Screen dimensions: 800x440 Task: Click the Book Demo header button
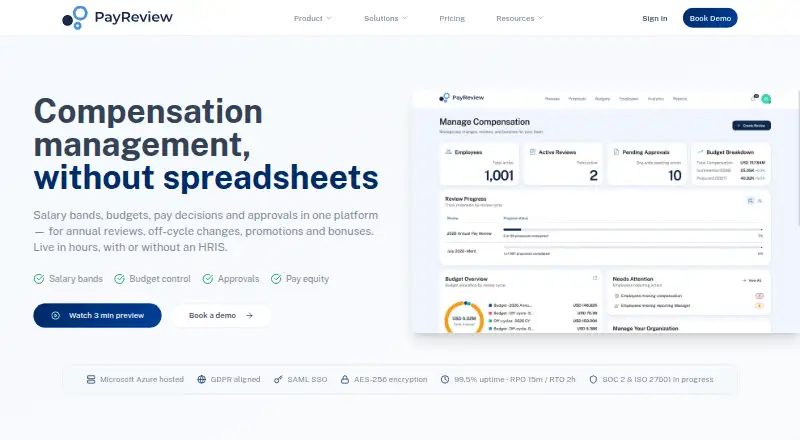710,18
